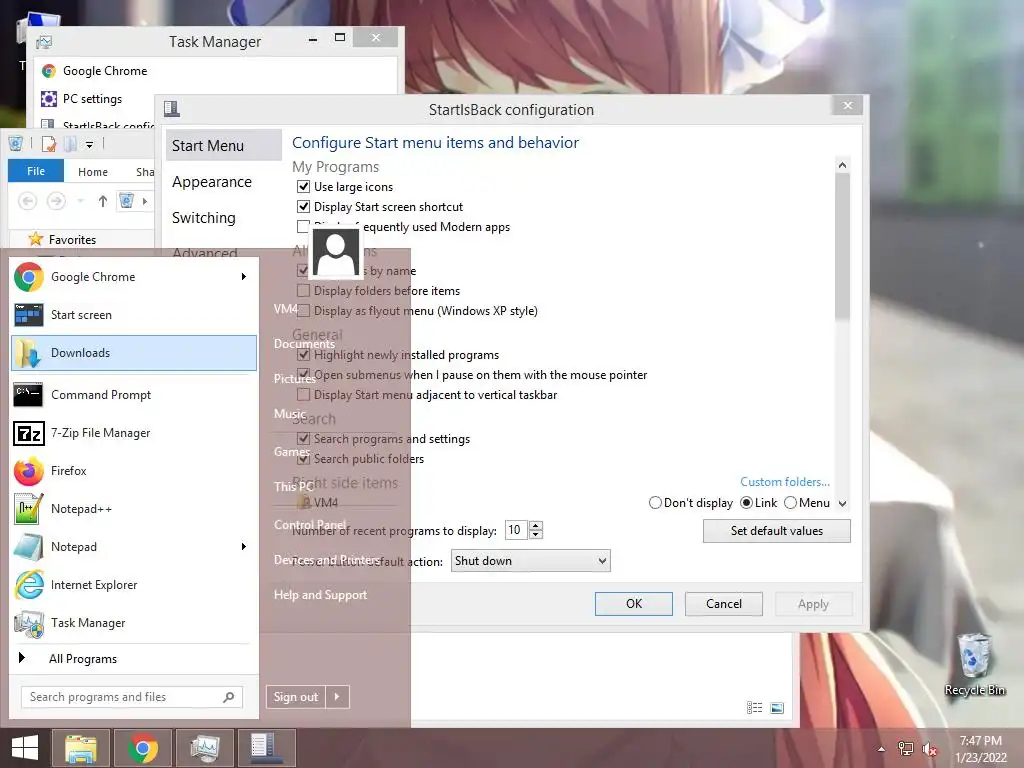The width and height of the screenshot is (1024, 768).
Task: Click the Windows Start button on taskbar
Action: coord(25,748)
